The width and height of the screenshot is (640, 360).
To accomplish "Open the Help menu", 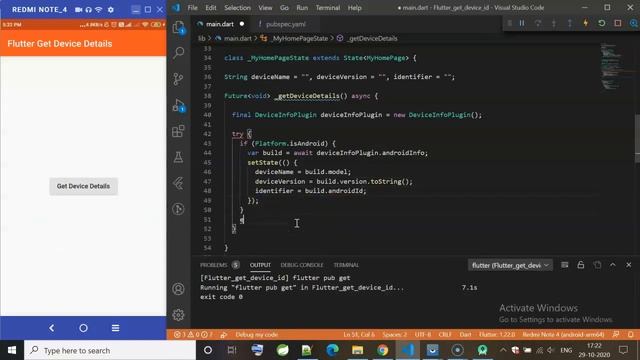I will pyautogui.click(x=354, y=8).
